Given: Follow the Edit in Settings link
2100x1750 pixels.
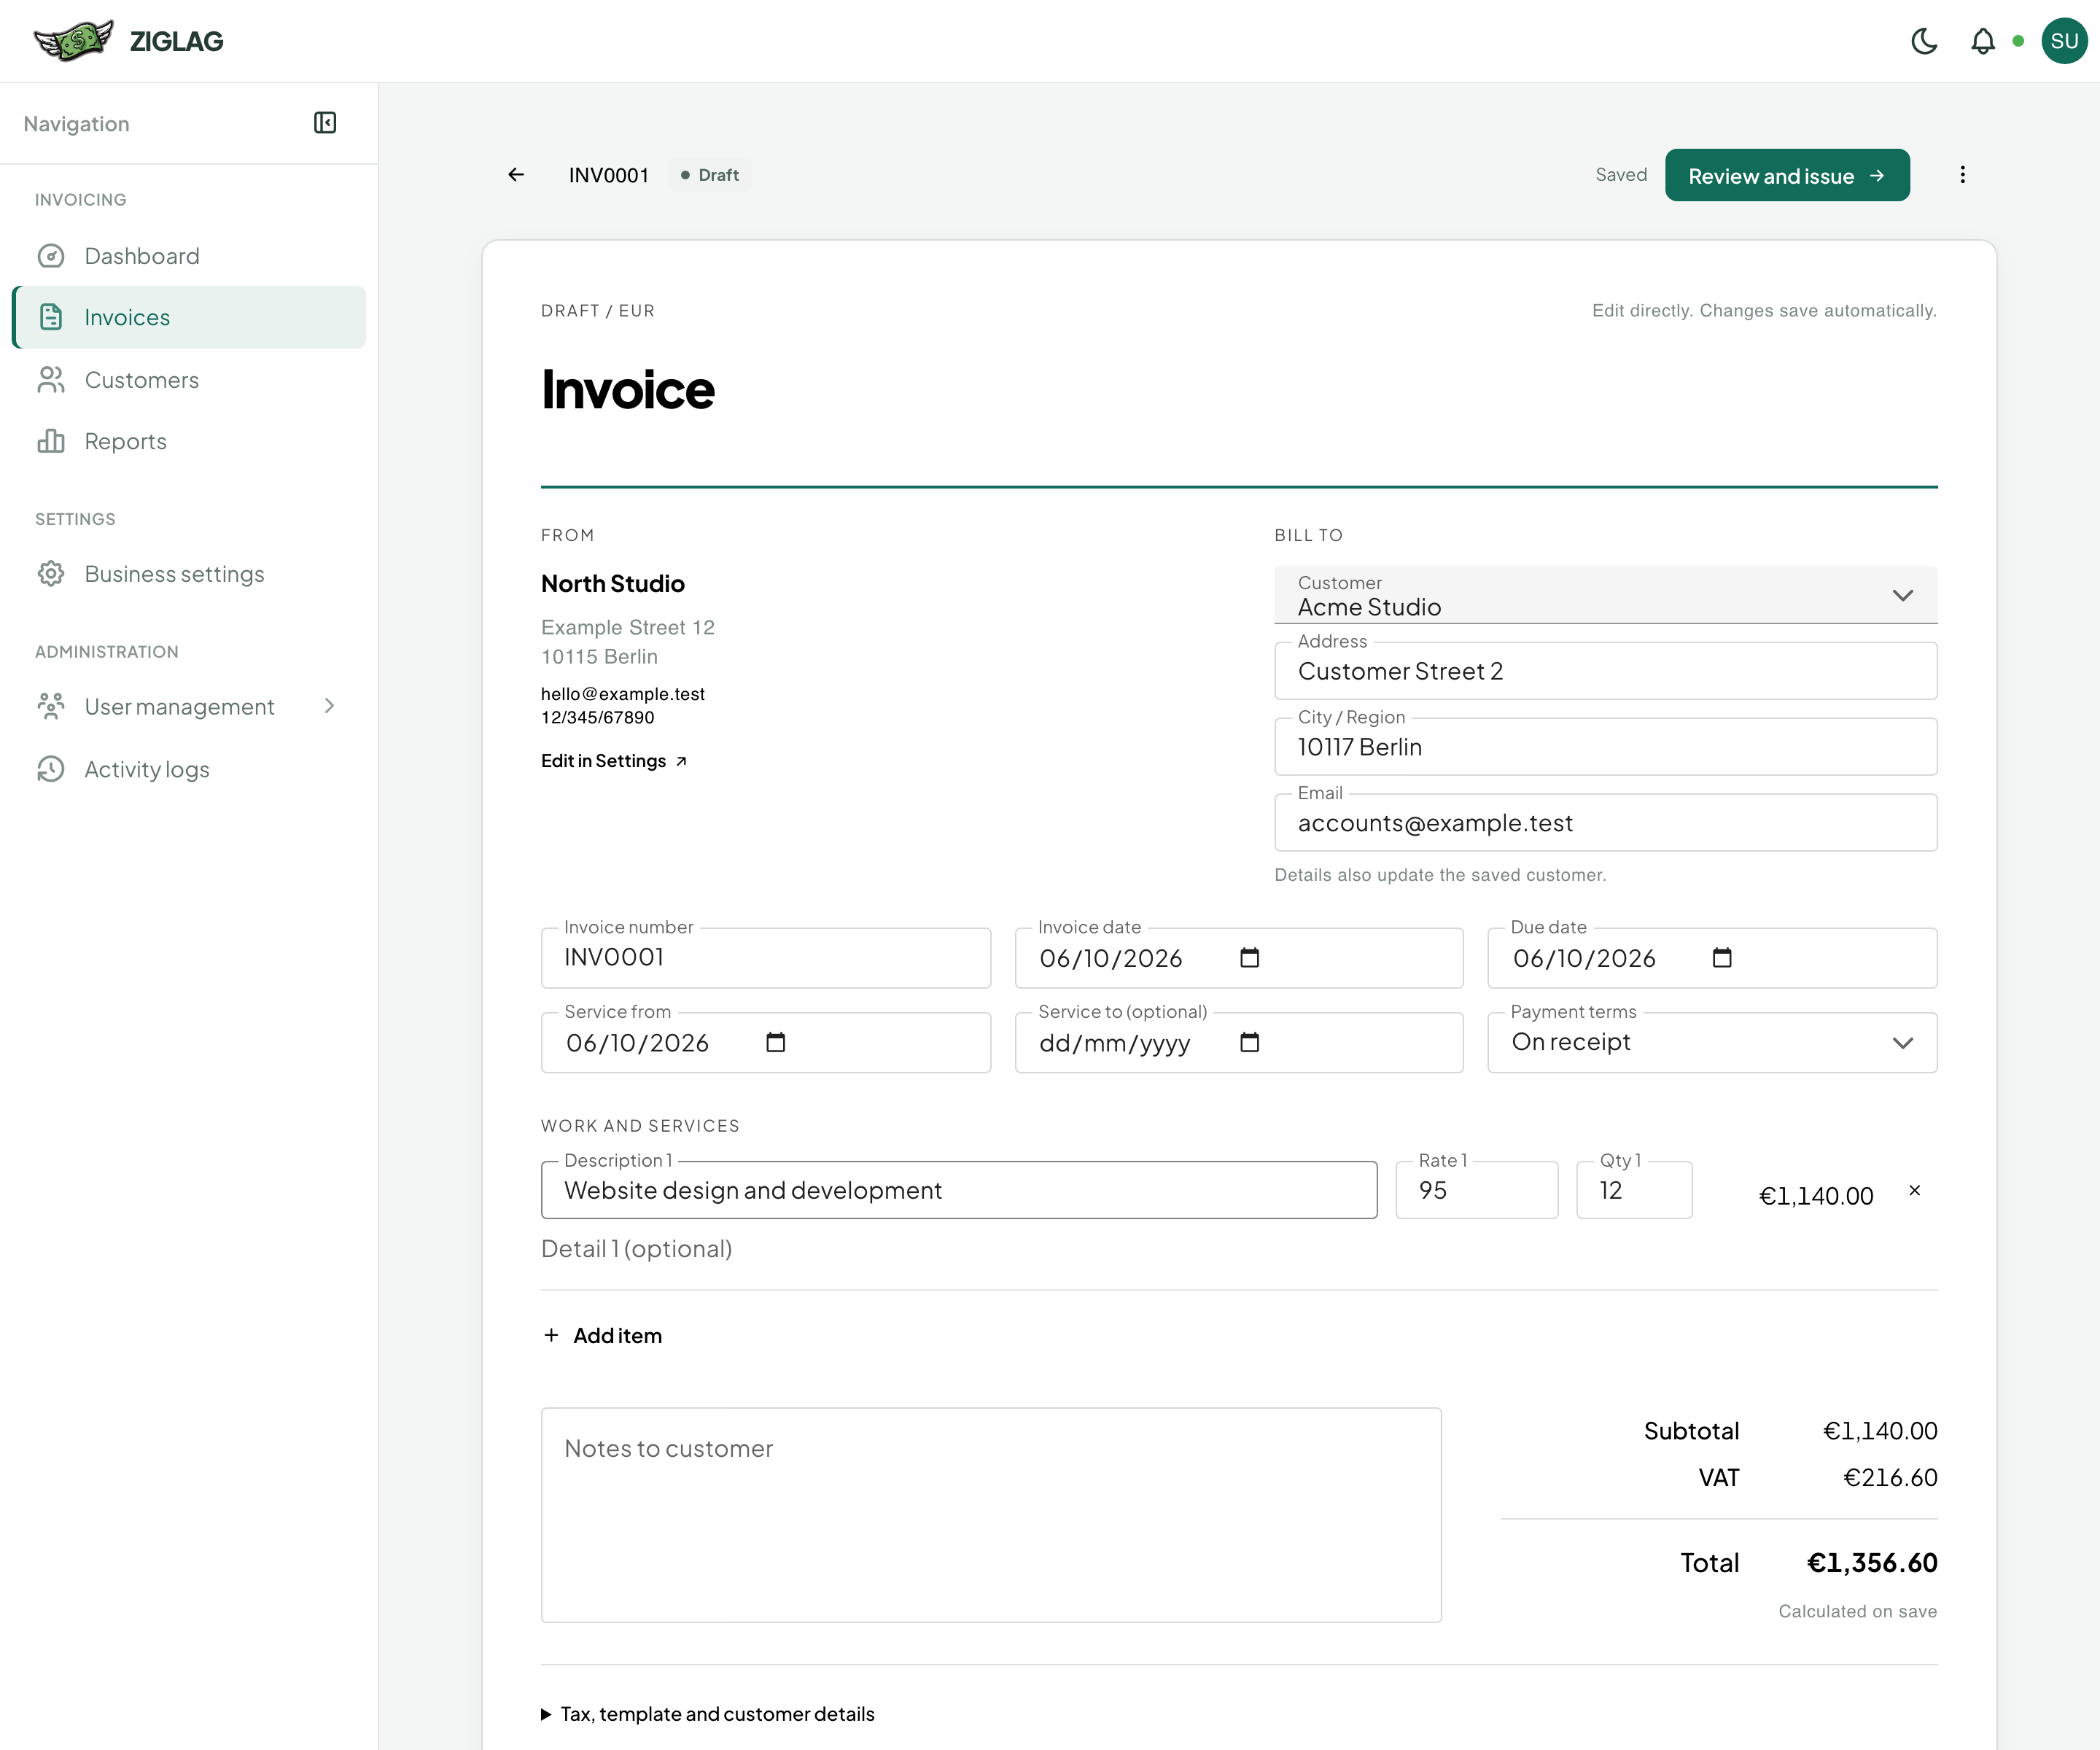Looking at the screenshot, I should coord(614,761).
